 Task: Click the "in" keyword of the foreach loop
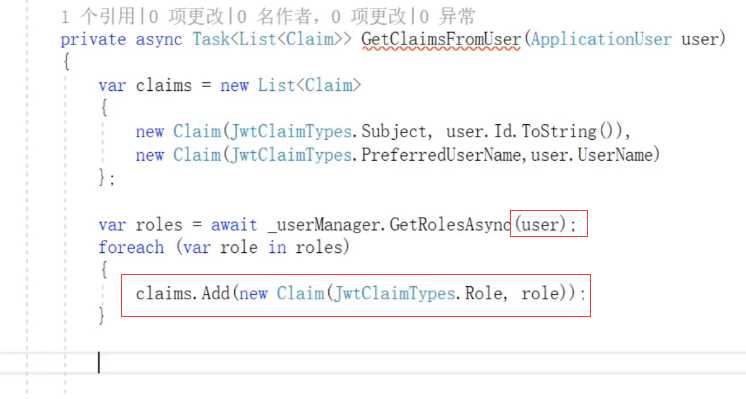pyautogui.click(x=277, y=247)
